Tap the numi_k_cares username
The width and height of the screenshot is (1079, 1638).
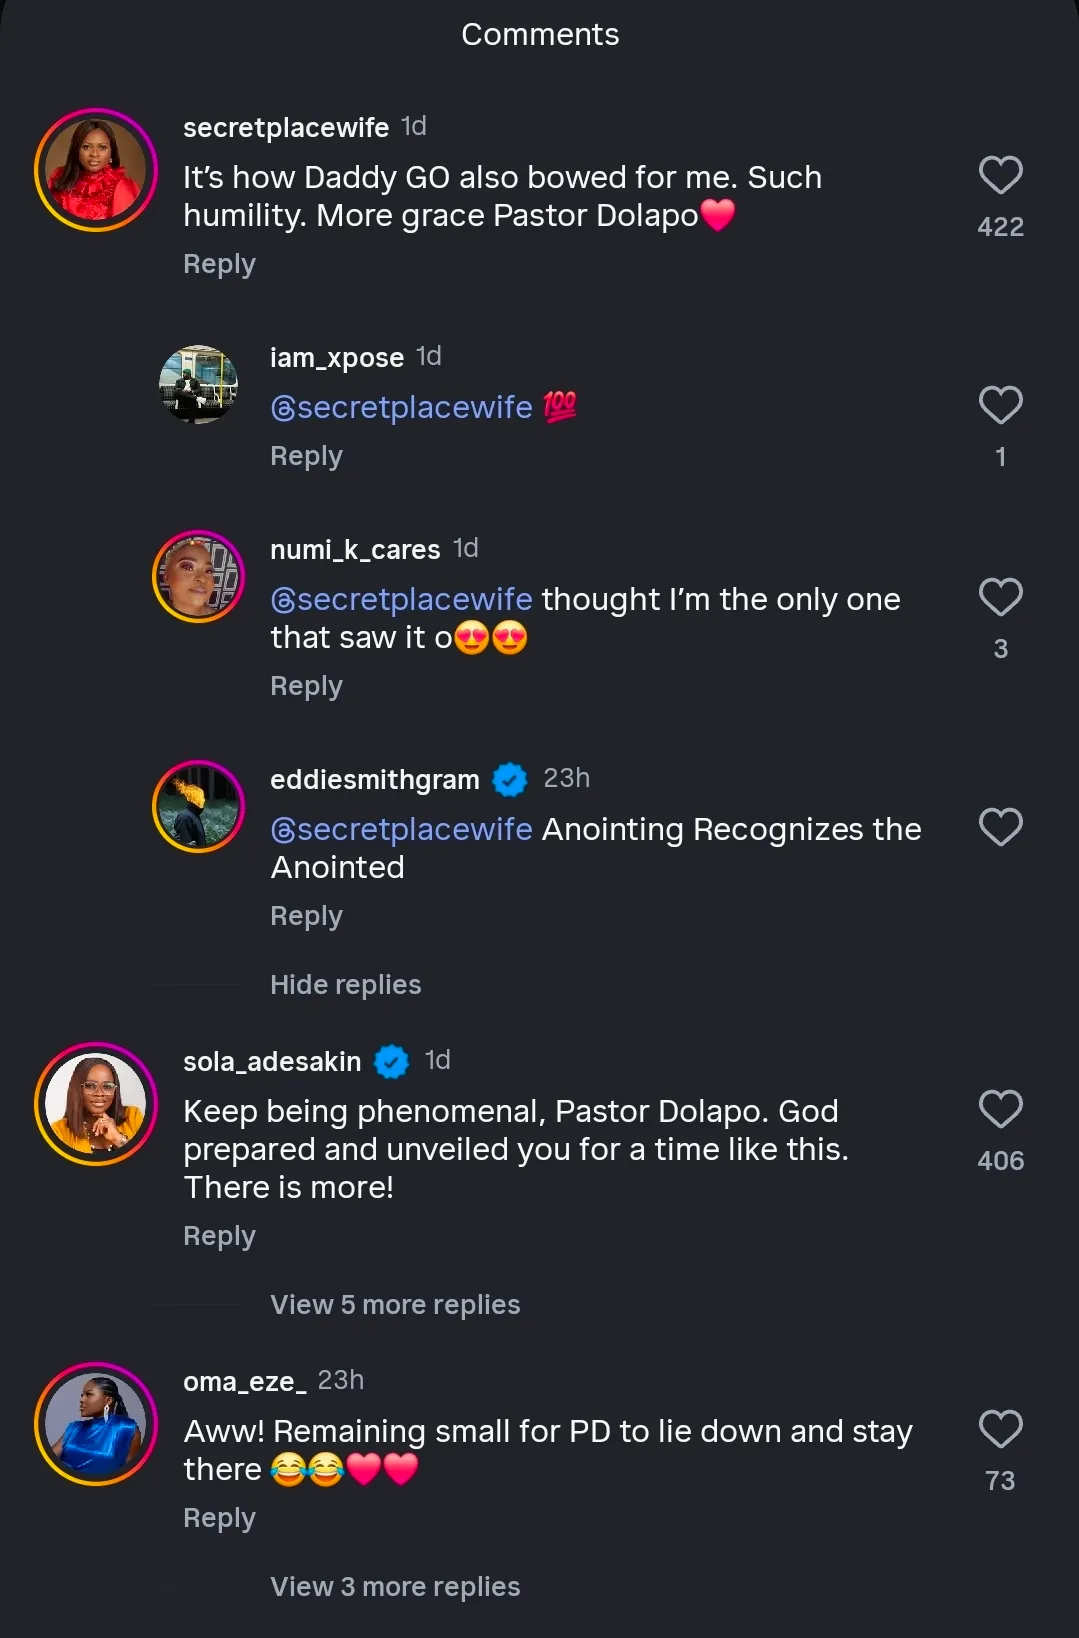pyautogui.click(x=355, y=550)
